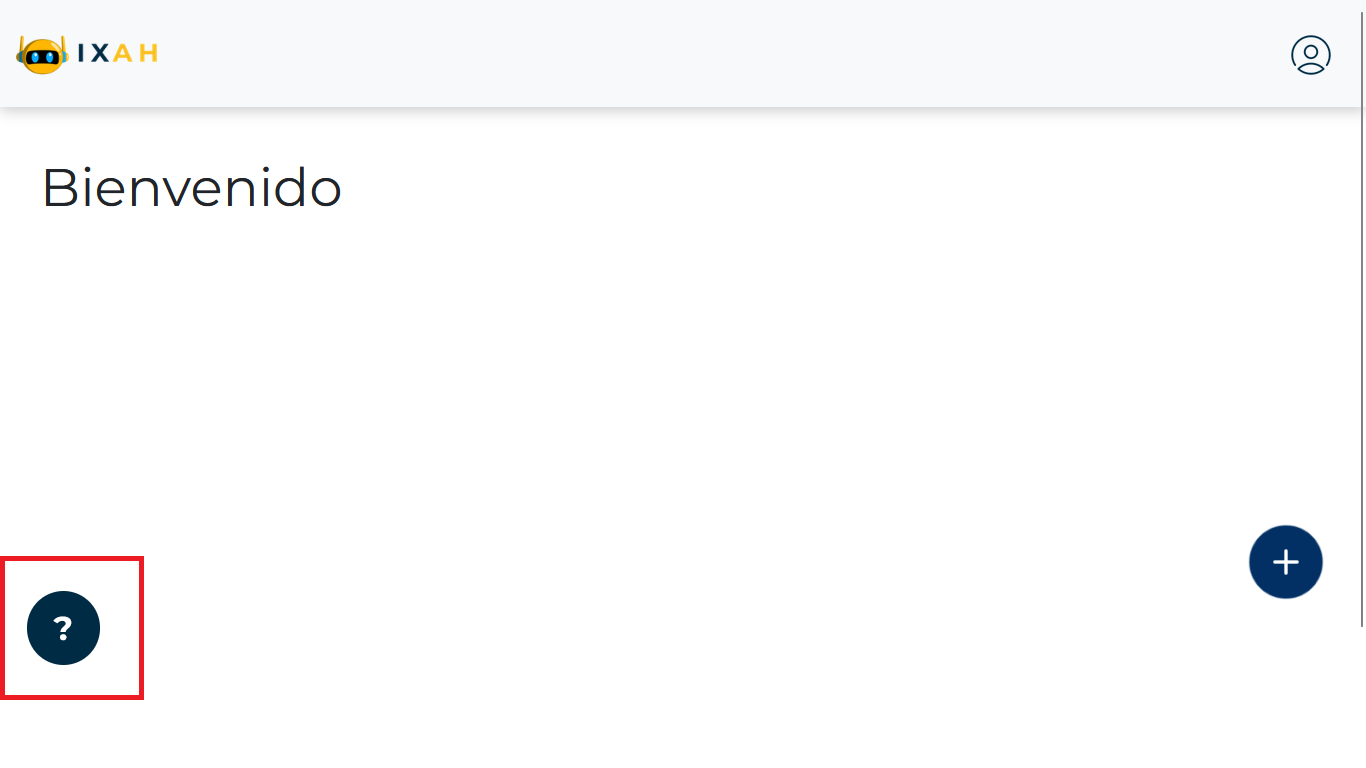
Task: Create new entry with navy plus icon
Action: coord(1285,562)
